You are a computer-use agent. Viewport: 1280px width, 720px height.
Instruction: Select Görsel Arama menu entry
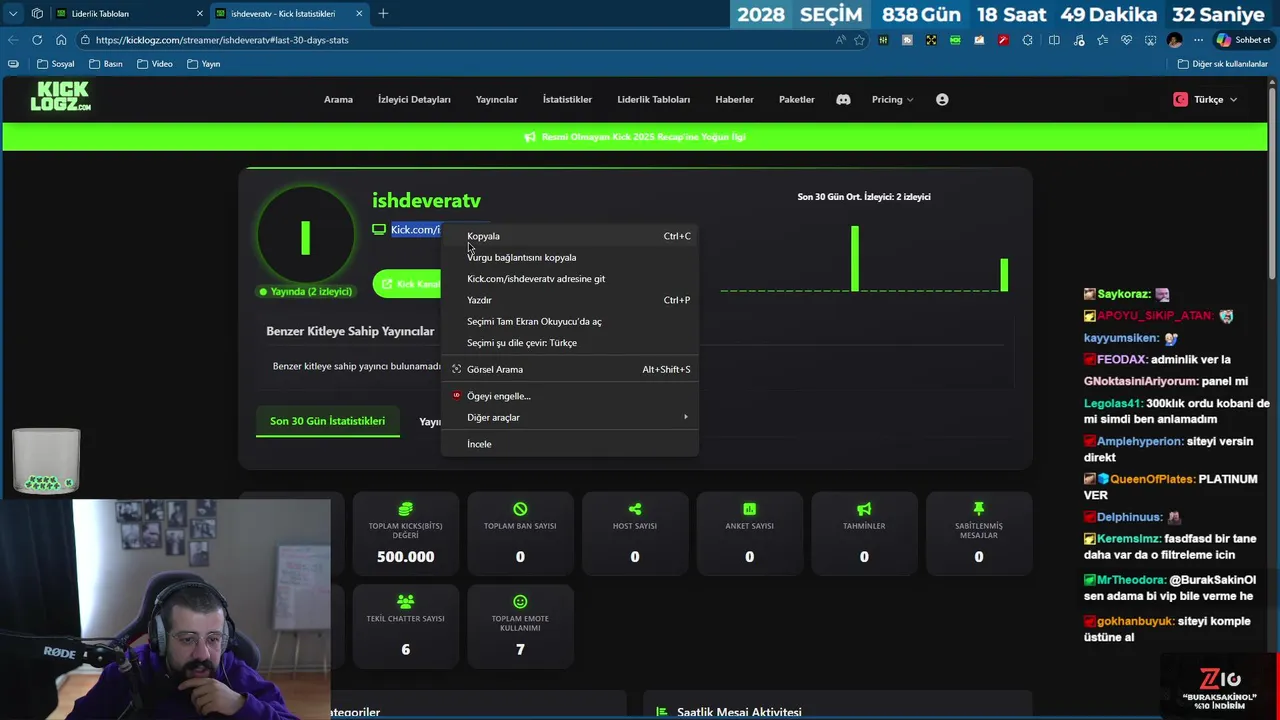570,369
